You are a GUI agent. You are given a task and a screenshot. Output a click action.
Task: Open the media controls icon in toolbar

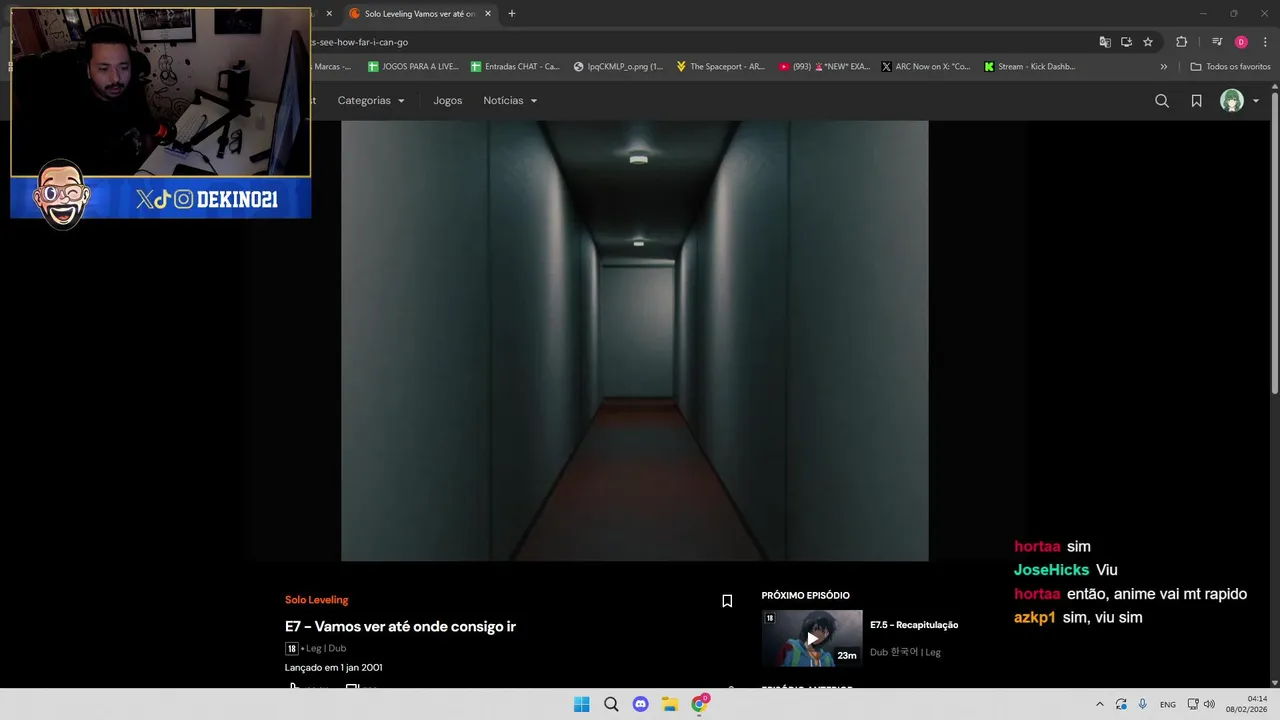click(1217, 42)
